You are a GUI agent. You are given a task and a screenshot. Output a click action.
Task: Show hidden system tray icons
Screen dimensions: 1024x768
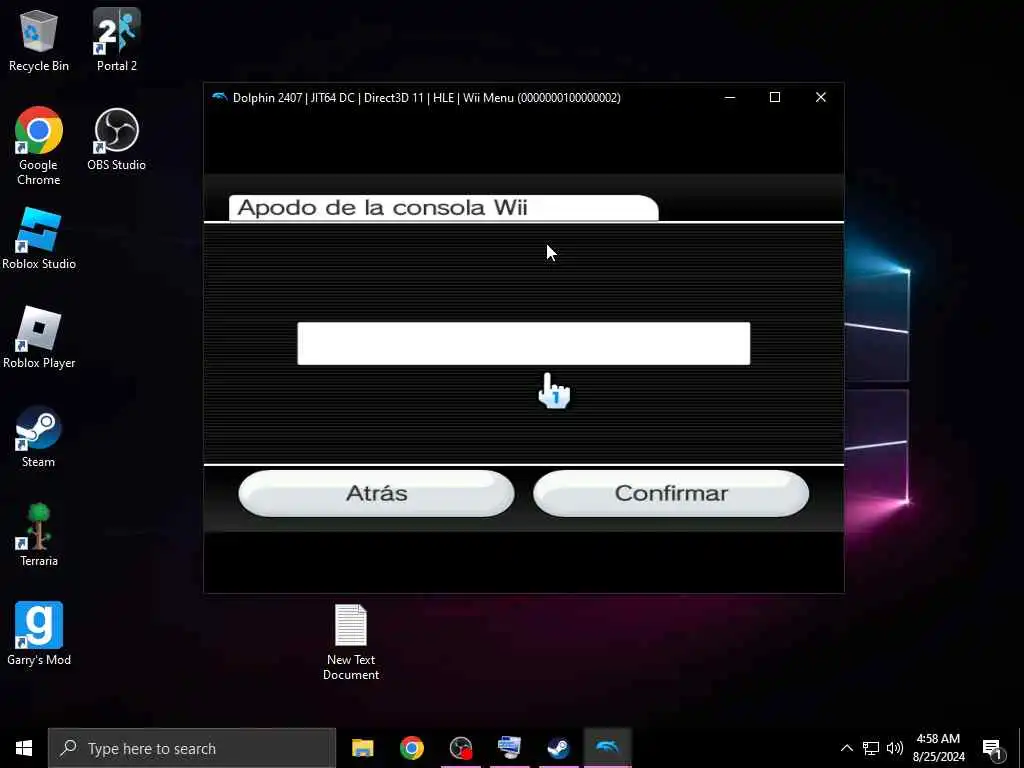click(x=846, y=748)
